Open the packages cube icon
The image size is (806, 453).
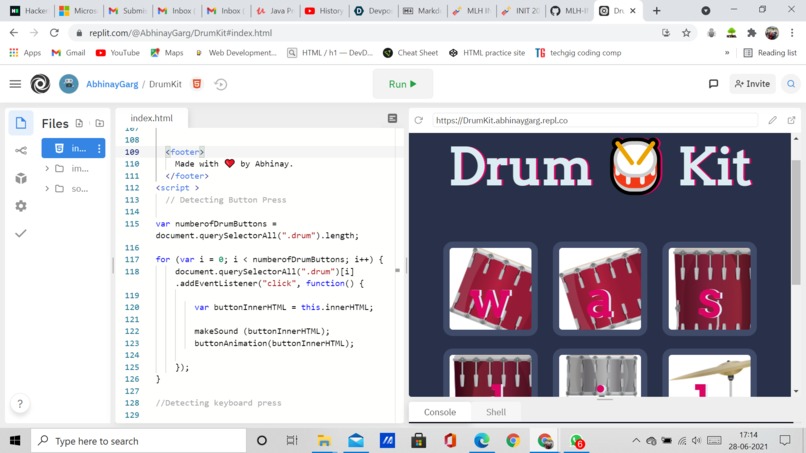click(x=21, y=178)
